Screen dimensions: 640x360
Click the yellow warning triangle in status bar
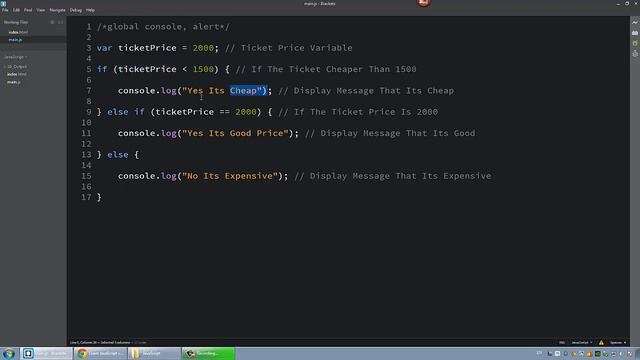[601, 342]
